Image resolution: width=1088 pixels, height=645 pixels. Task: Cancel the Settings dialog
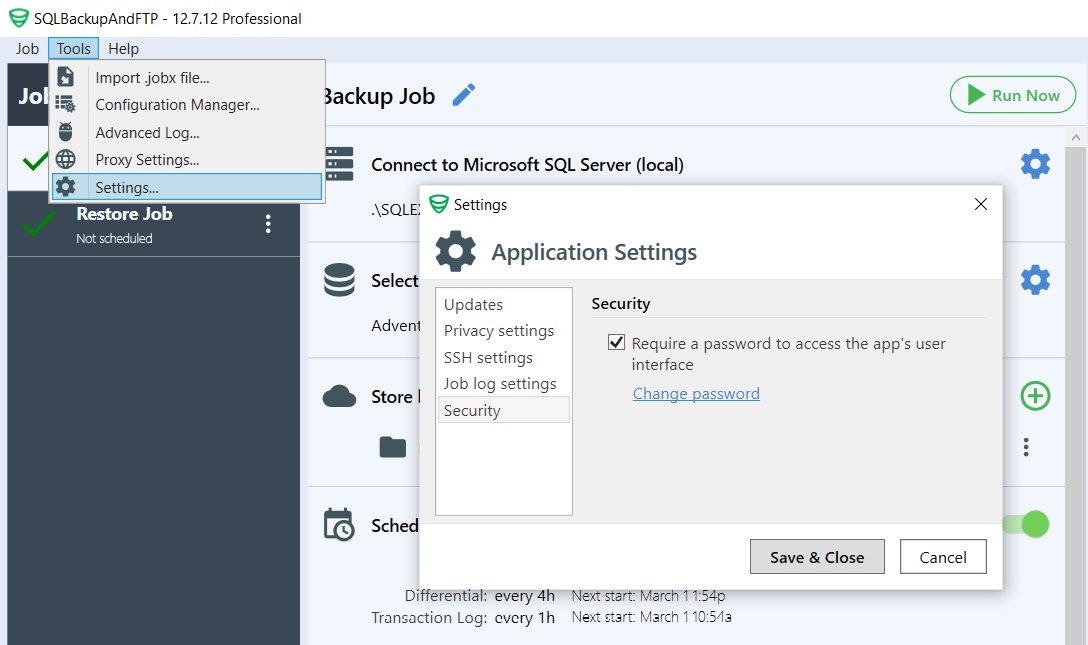(943, 556)
